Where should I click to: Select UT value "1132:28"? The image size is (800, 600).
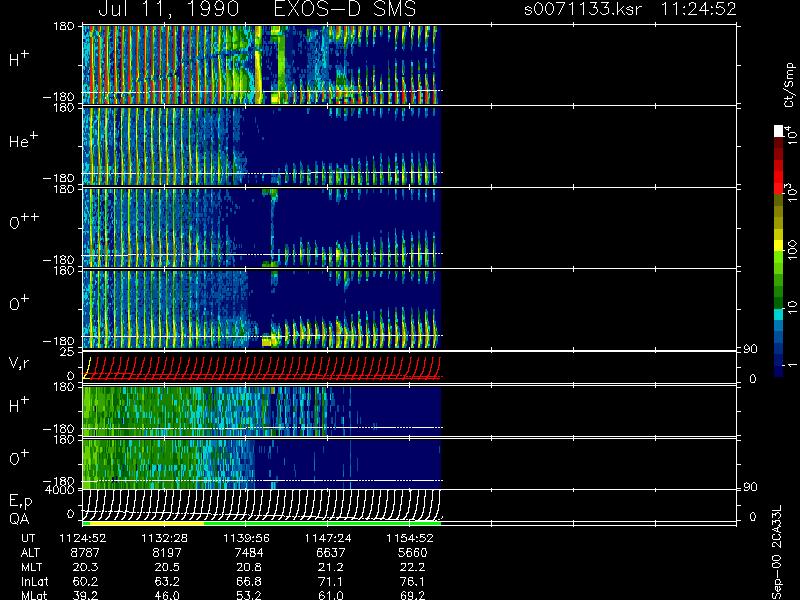165,538
